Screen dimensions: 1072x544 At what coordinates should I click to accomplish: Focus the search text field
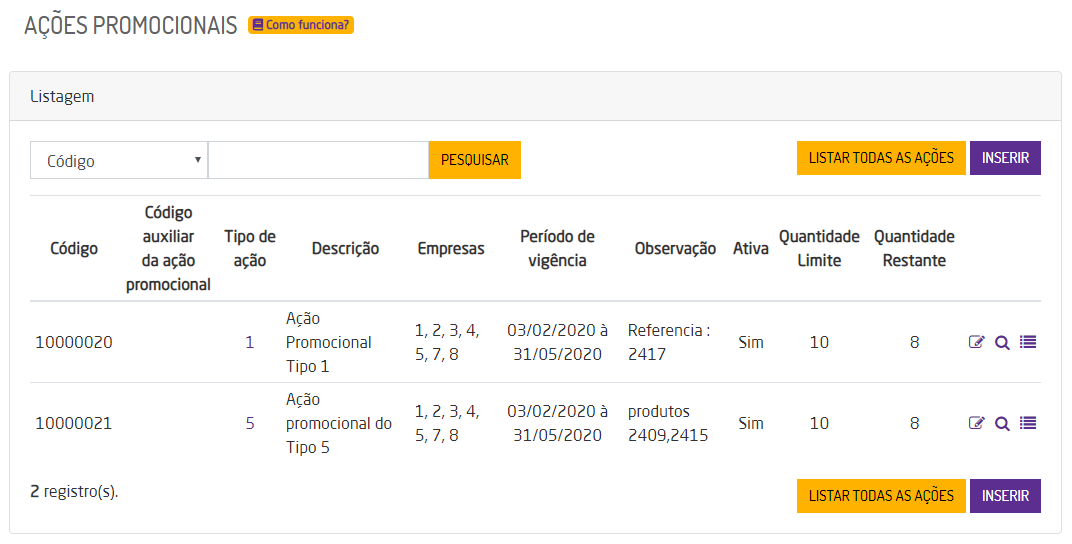pyautogui.click(x=318, y=160)
